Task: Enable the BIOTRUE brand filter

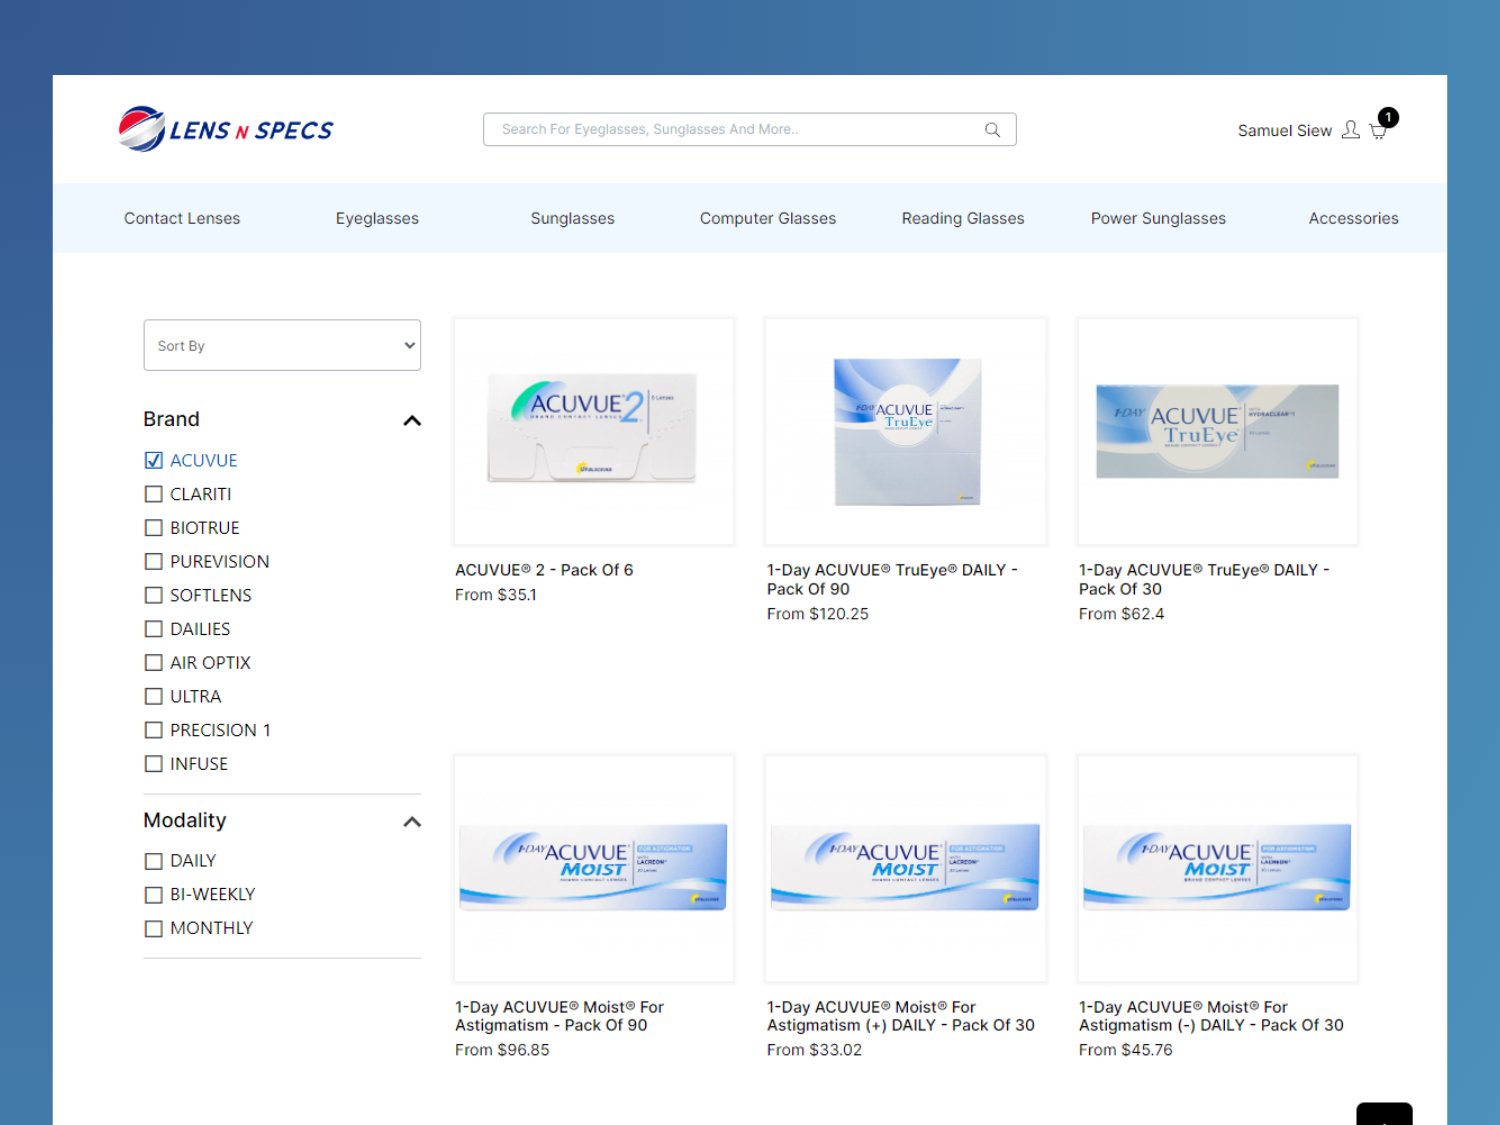Action: click(154, 528)
